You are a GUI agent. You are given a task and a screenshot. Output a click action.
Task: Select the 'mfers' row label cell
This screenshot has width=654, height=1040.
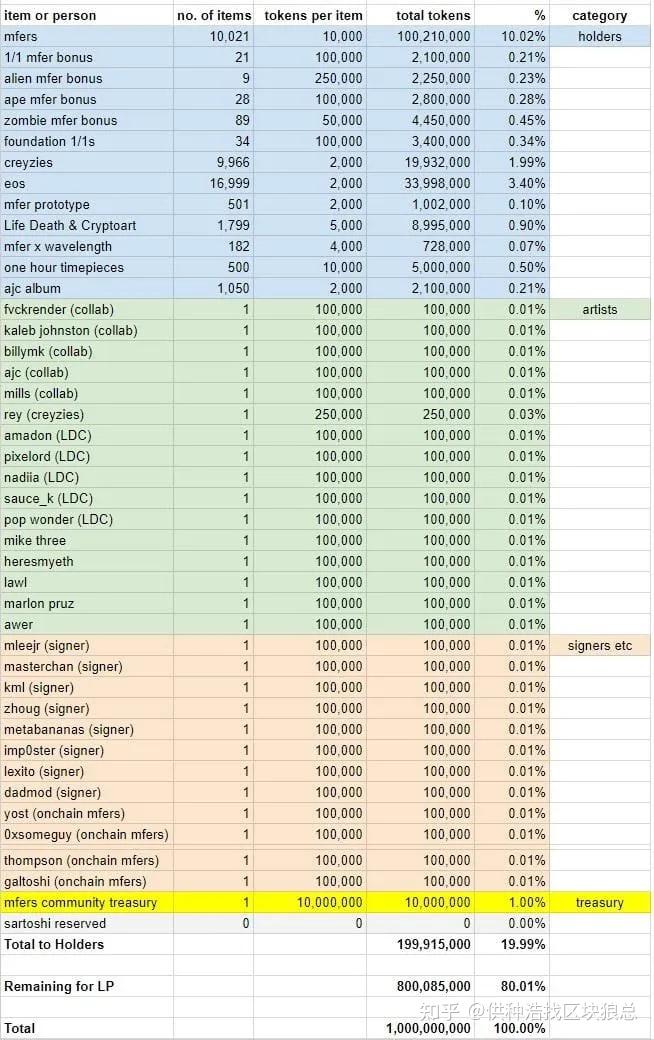coord(21,36)
